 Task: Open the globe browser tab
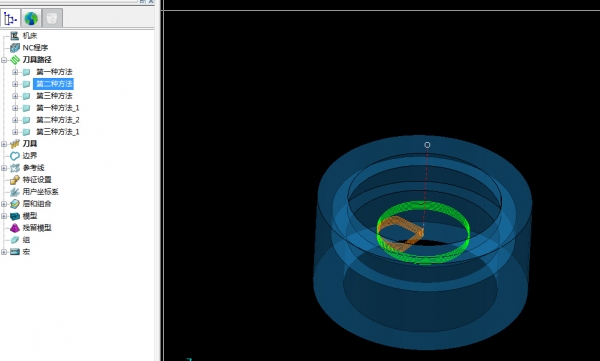(31, 18)
